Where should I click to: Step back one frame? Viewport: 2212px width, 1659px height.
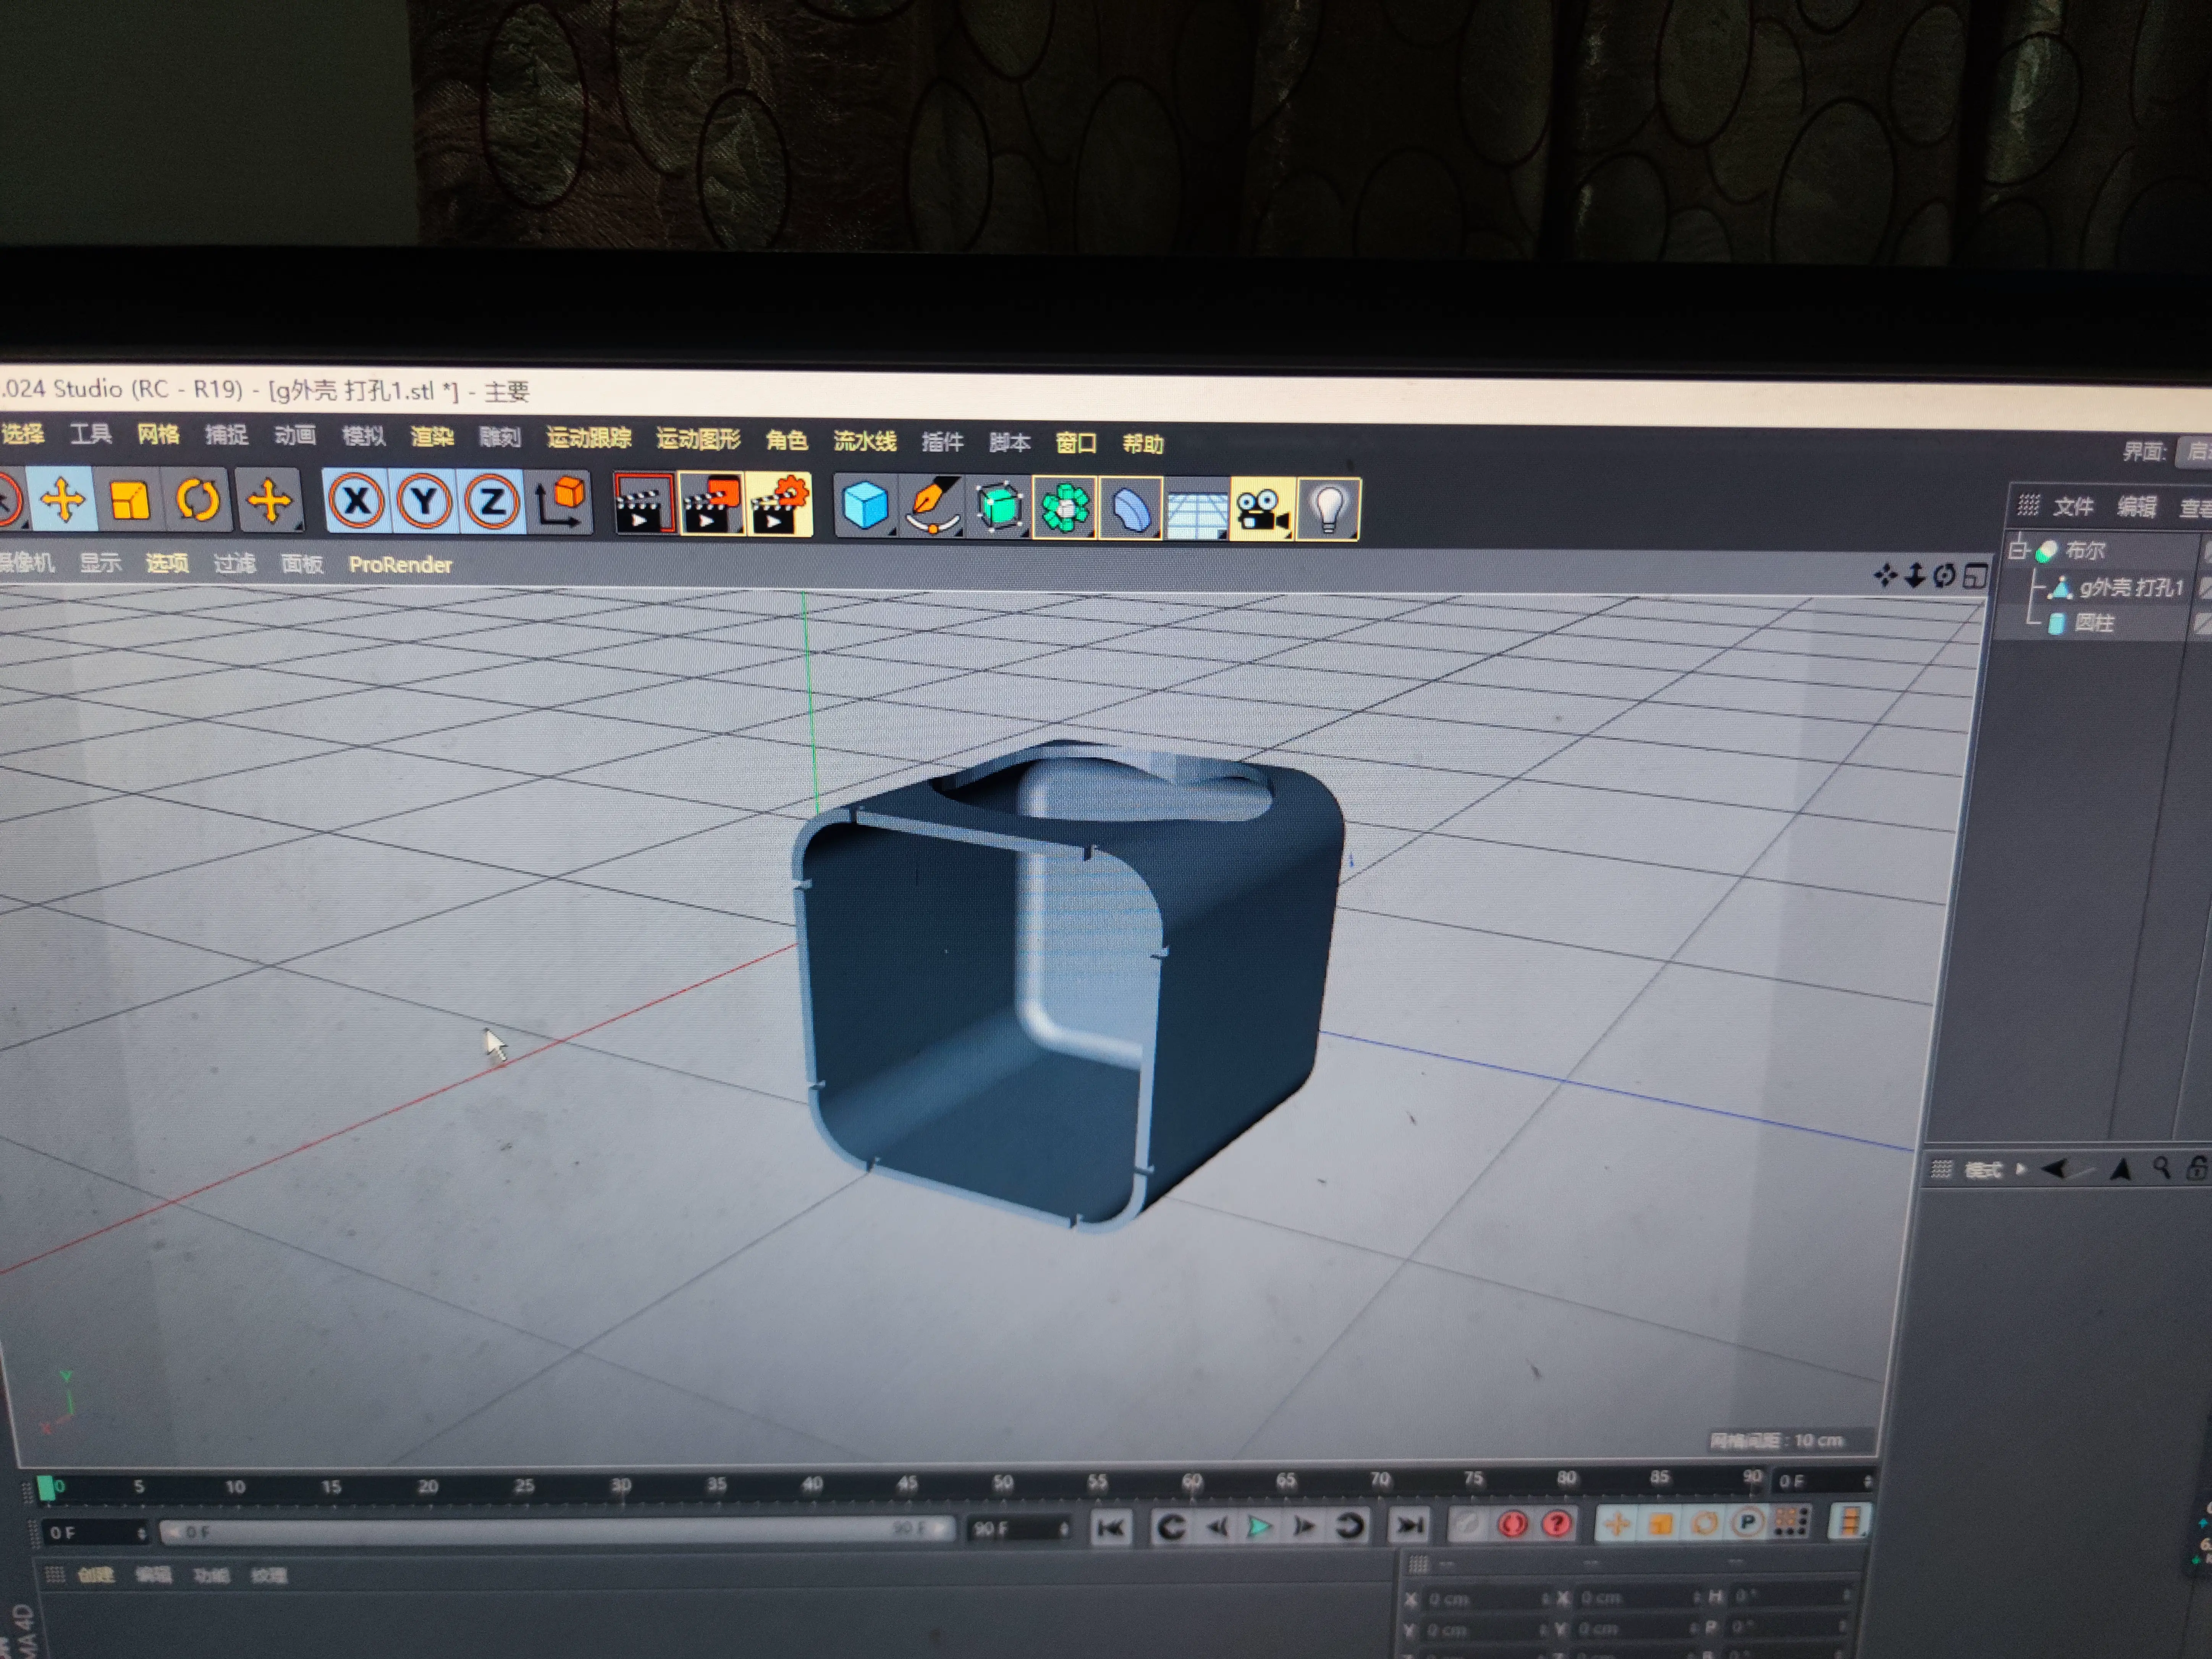[x=1217, y=1527]
